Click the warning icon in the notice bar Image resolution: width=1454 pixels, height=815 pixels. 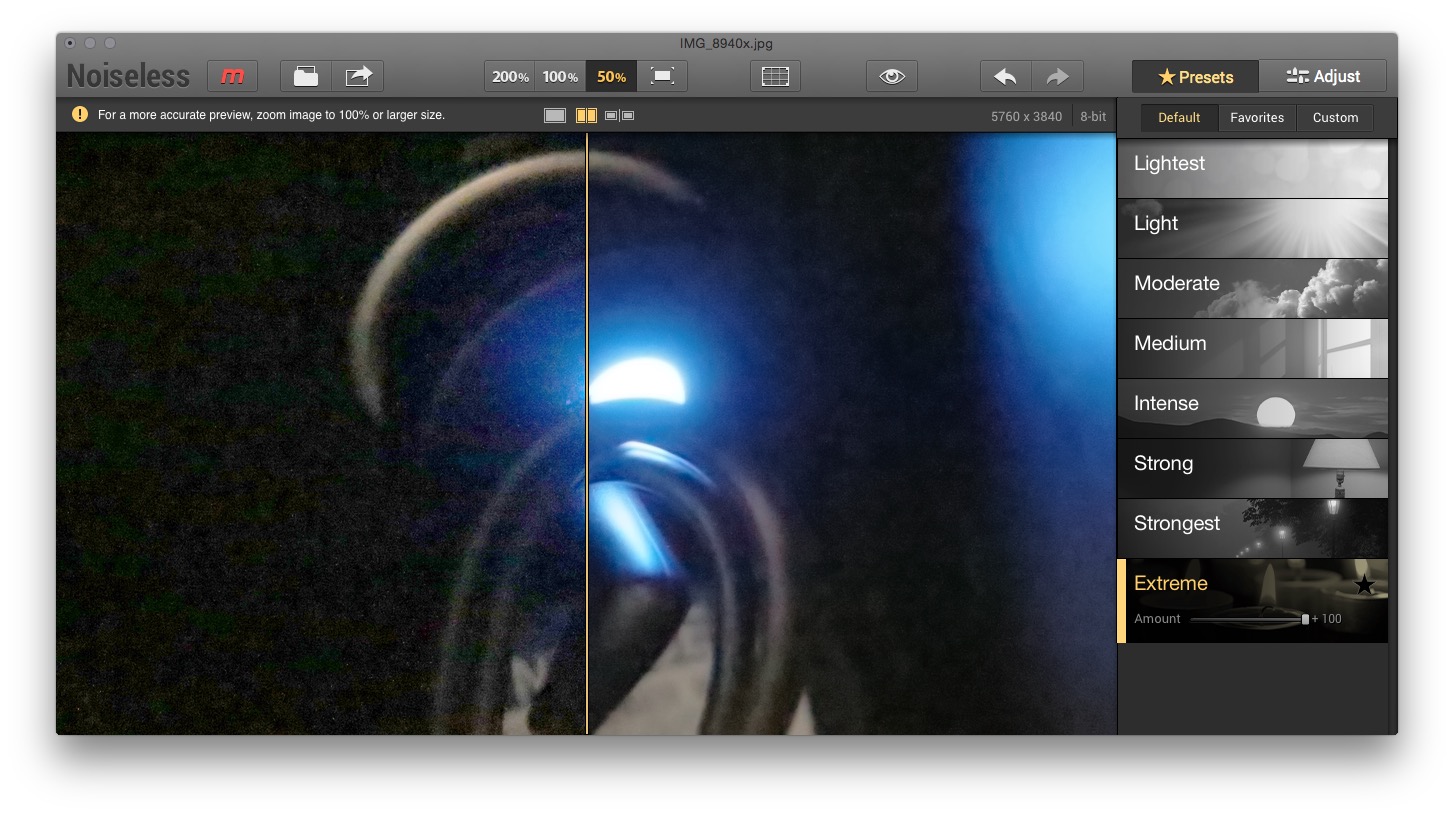coord(79,114)
